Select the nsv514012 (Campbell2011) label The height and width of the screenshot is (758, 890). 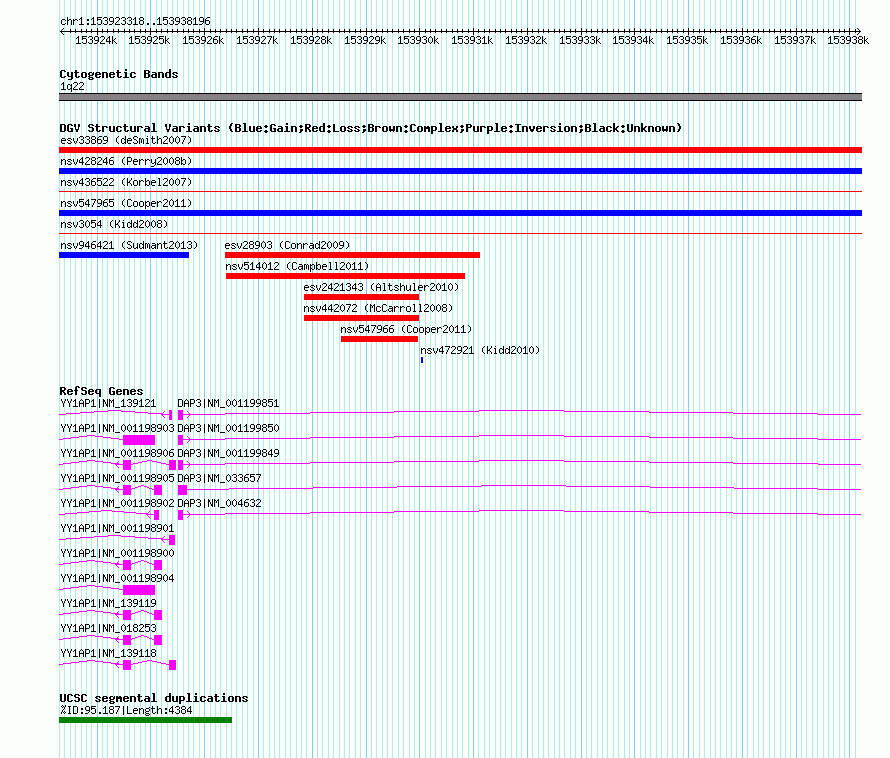tap(297, 266)
